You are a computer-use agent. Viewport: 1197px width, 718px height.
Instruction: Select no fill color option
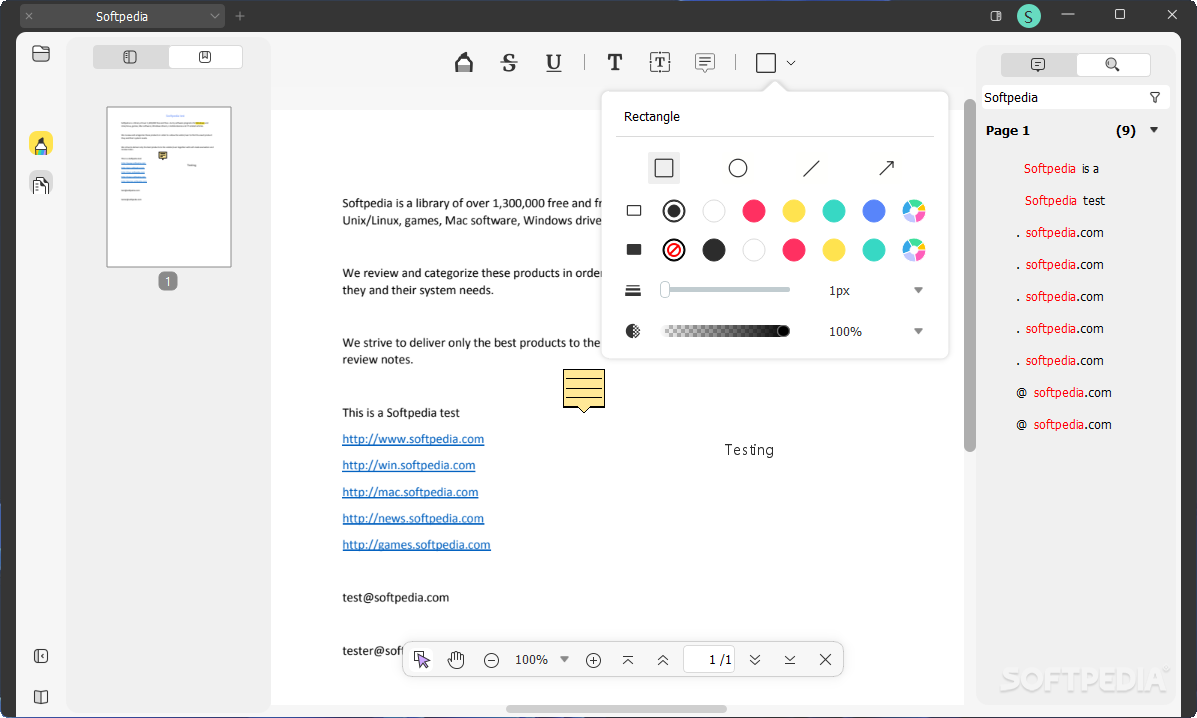673,250
